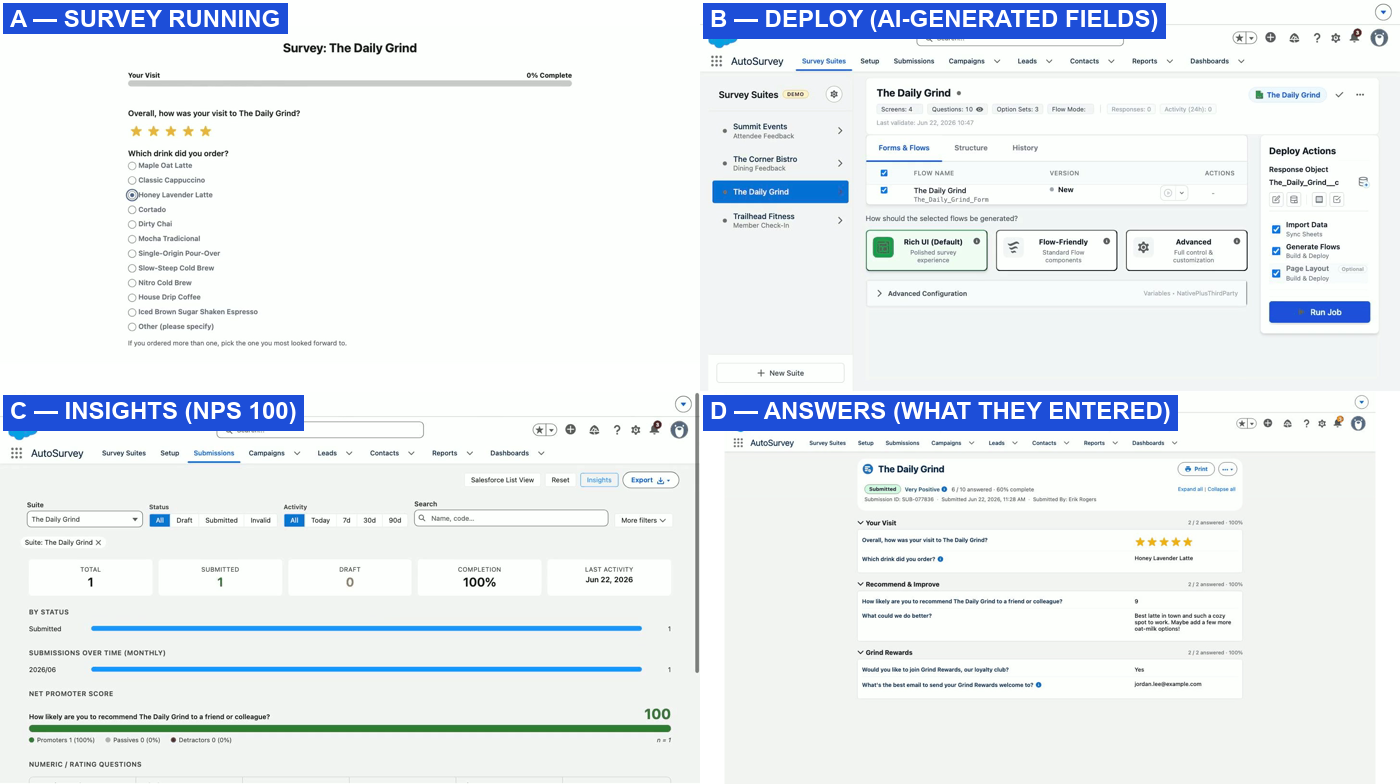Open the Suite combo box in Insights
Image resolution: width=1400 pixels, height=784 pixels.
tap(84, 519)
